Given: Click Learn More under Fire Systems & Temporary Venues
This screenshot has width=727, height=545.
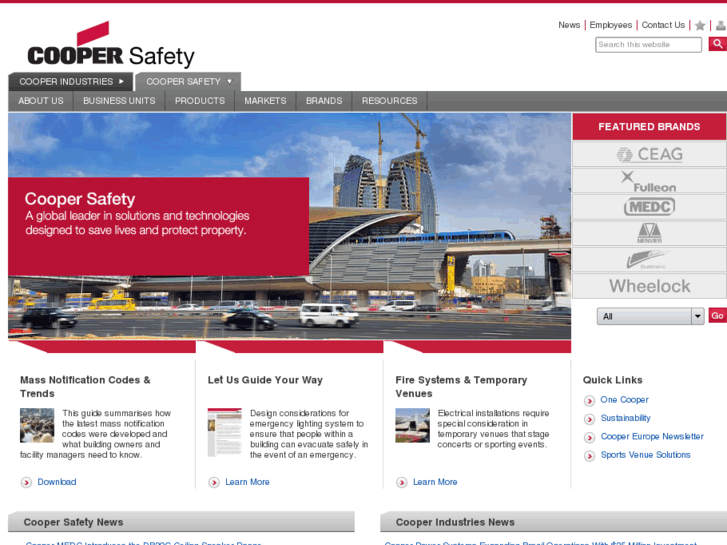Looking at the screenshot, I should pyautogui.click(x=435, y=482).
